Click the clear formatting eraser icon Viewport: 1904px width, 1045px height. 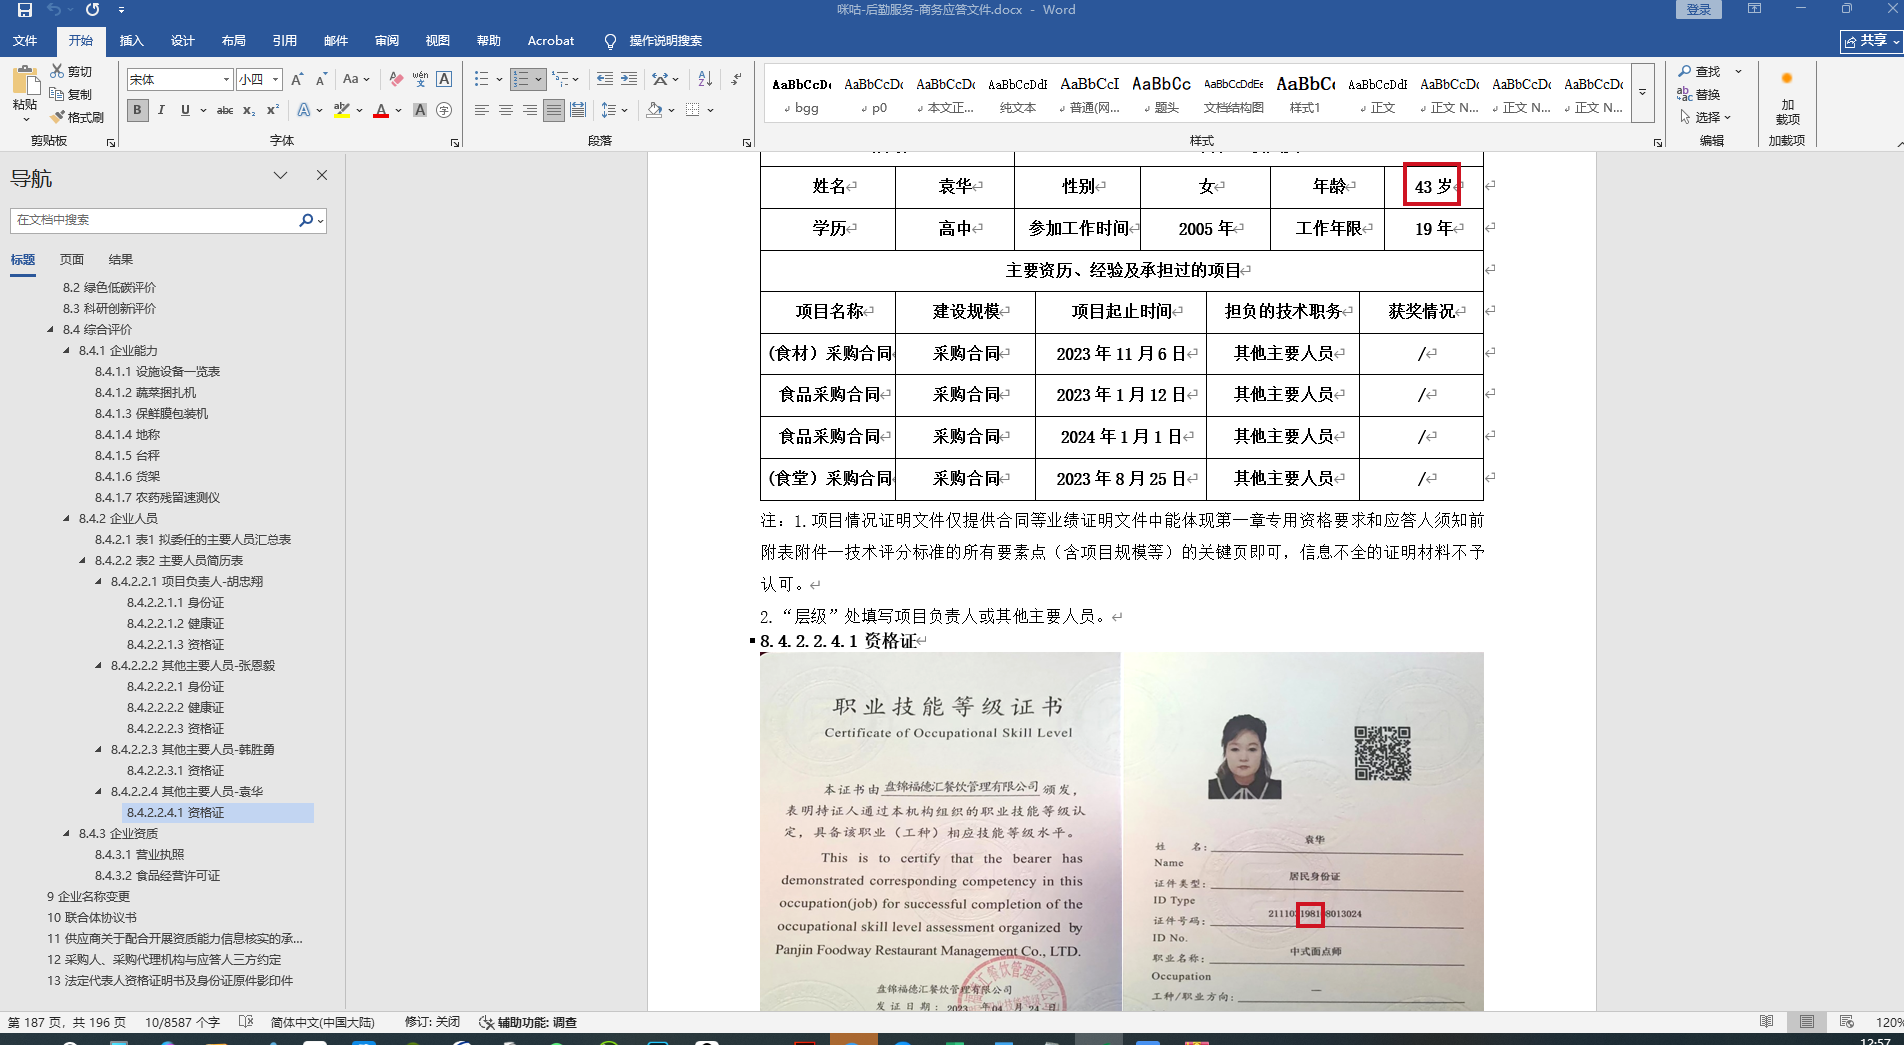[x=396, y=79]
